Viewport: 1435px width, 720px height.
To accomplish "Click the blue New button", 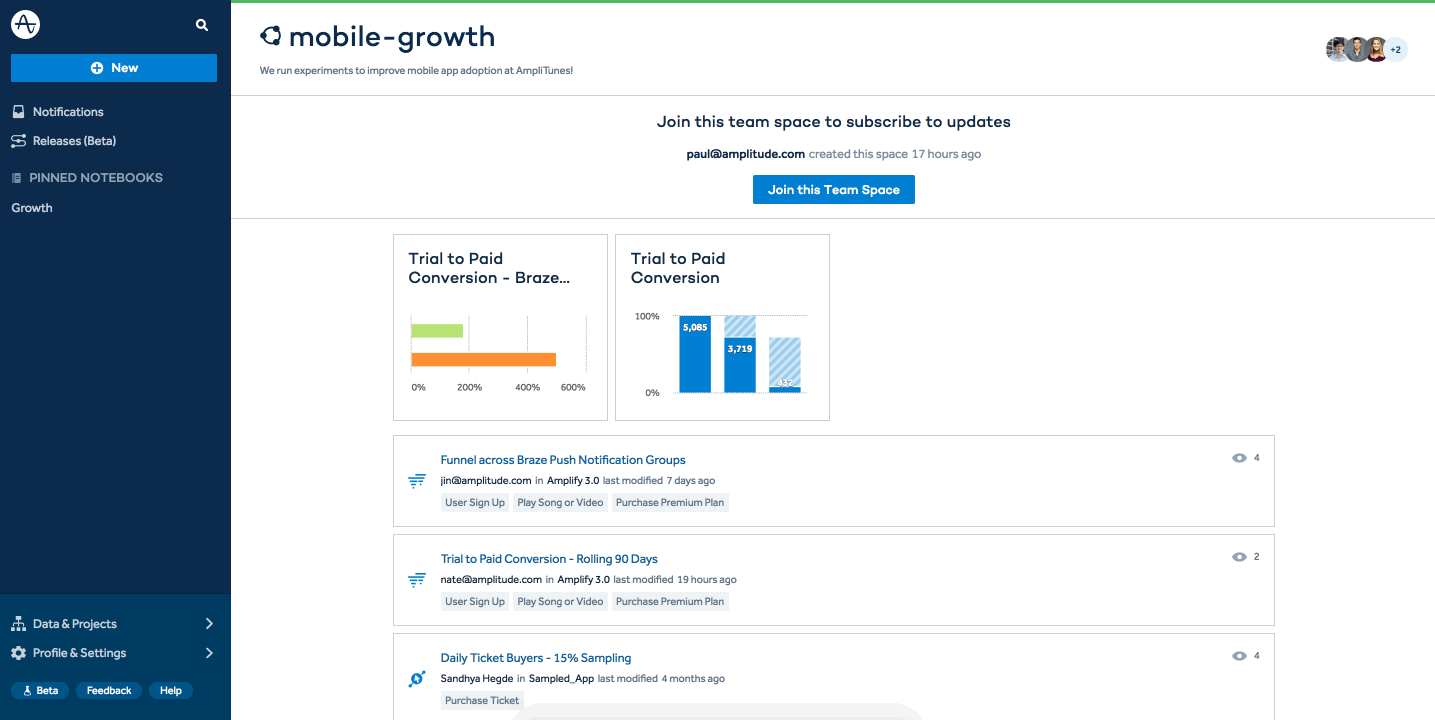I will point(114,68).
